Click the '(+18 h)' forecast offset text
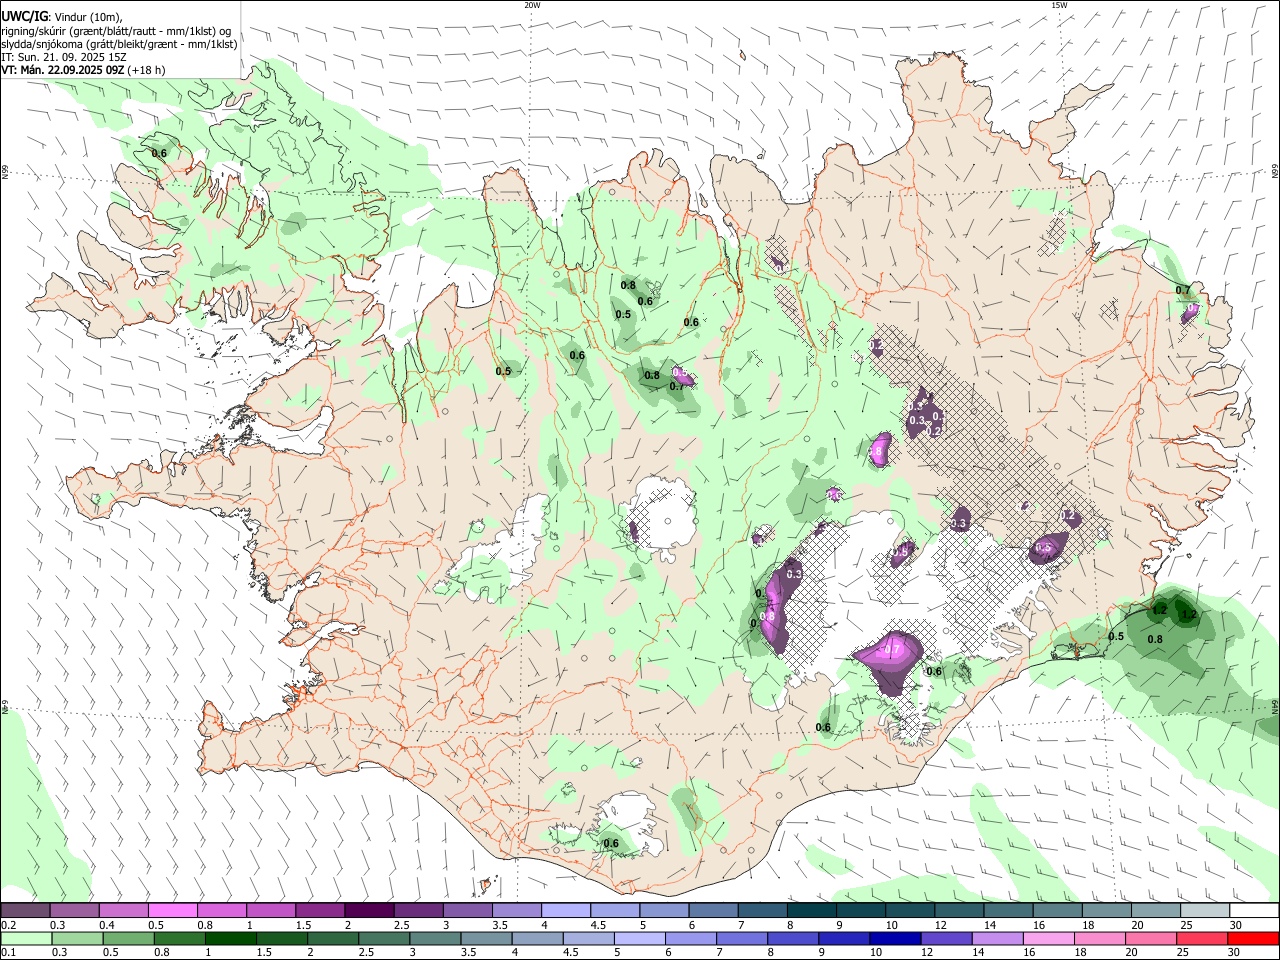Image resolution: width=1280 pixels, height=960 pixels. tap(146, 70)
